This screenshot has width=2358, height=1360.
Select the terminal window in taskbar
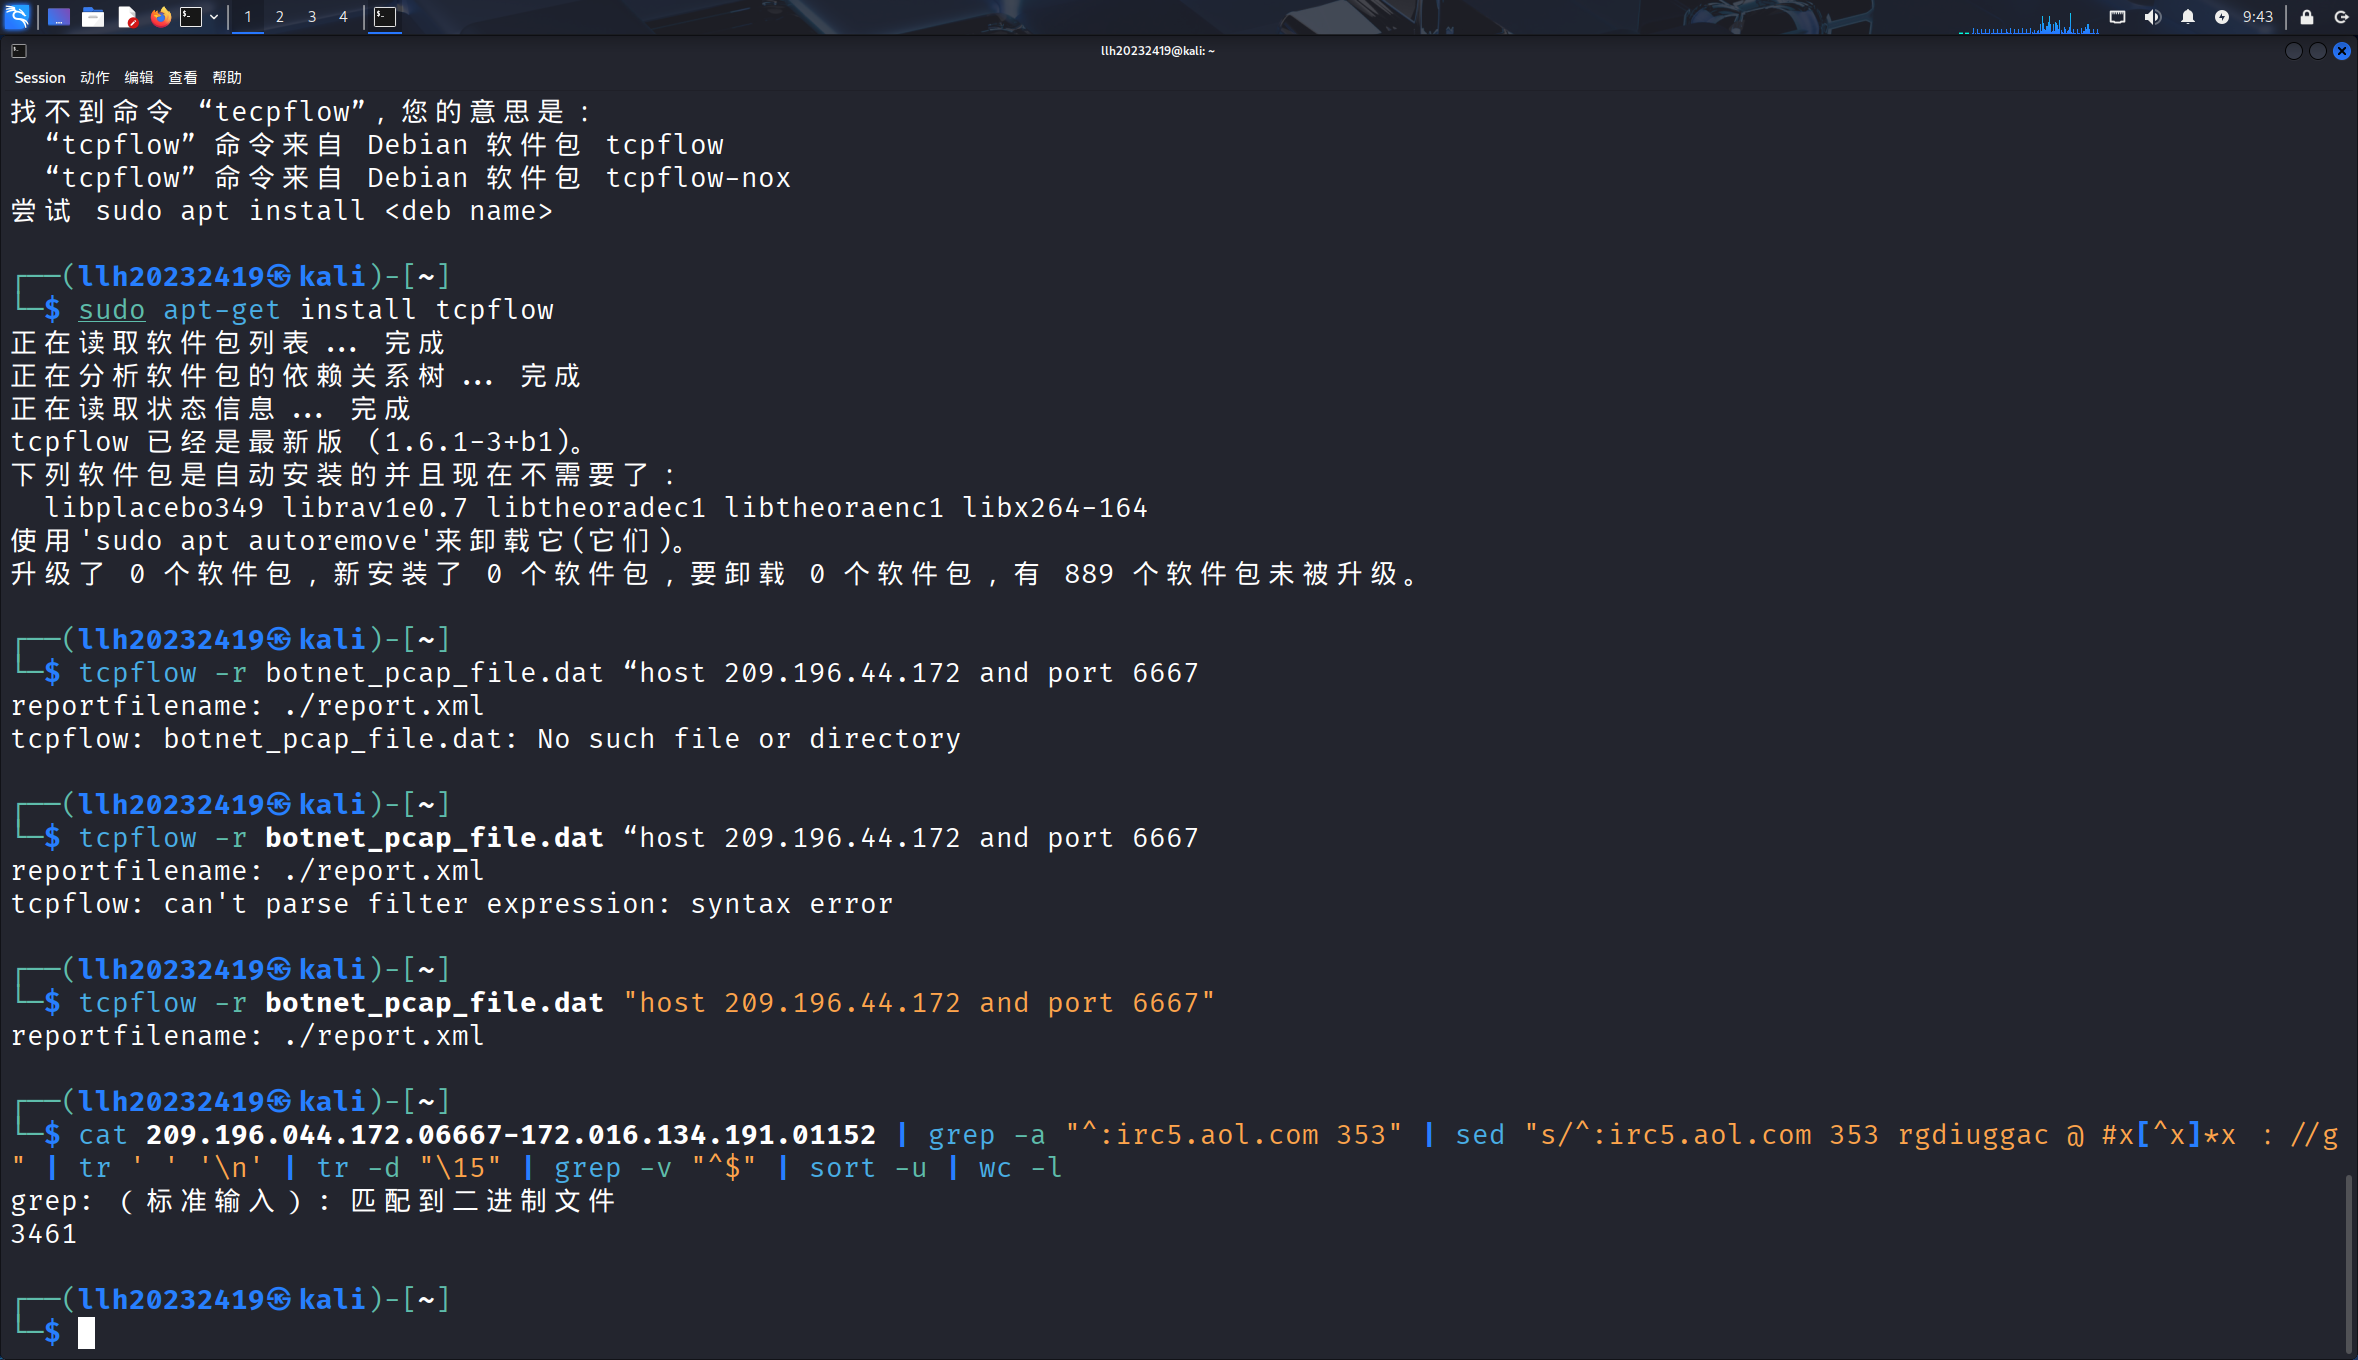pos(385,17)
